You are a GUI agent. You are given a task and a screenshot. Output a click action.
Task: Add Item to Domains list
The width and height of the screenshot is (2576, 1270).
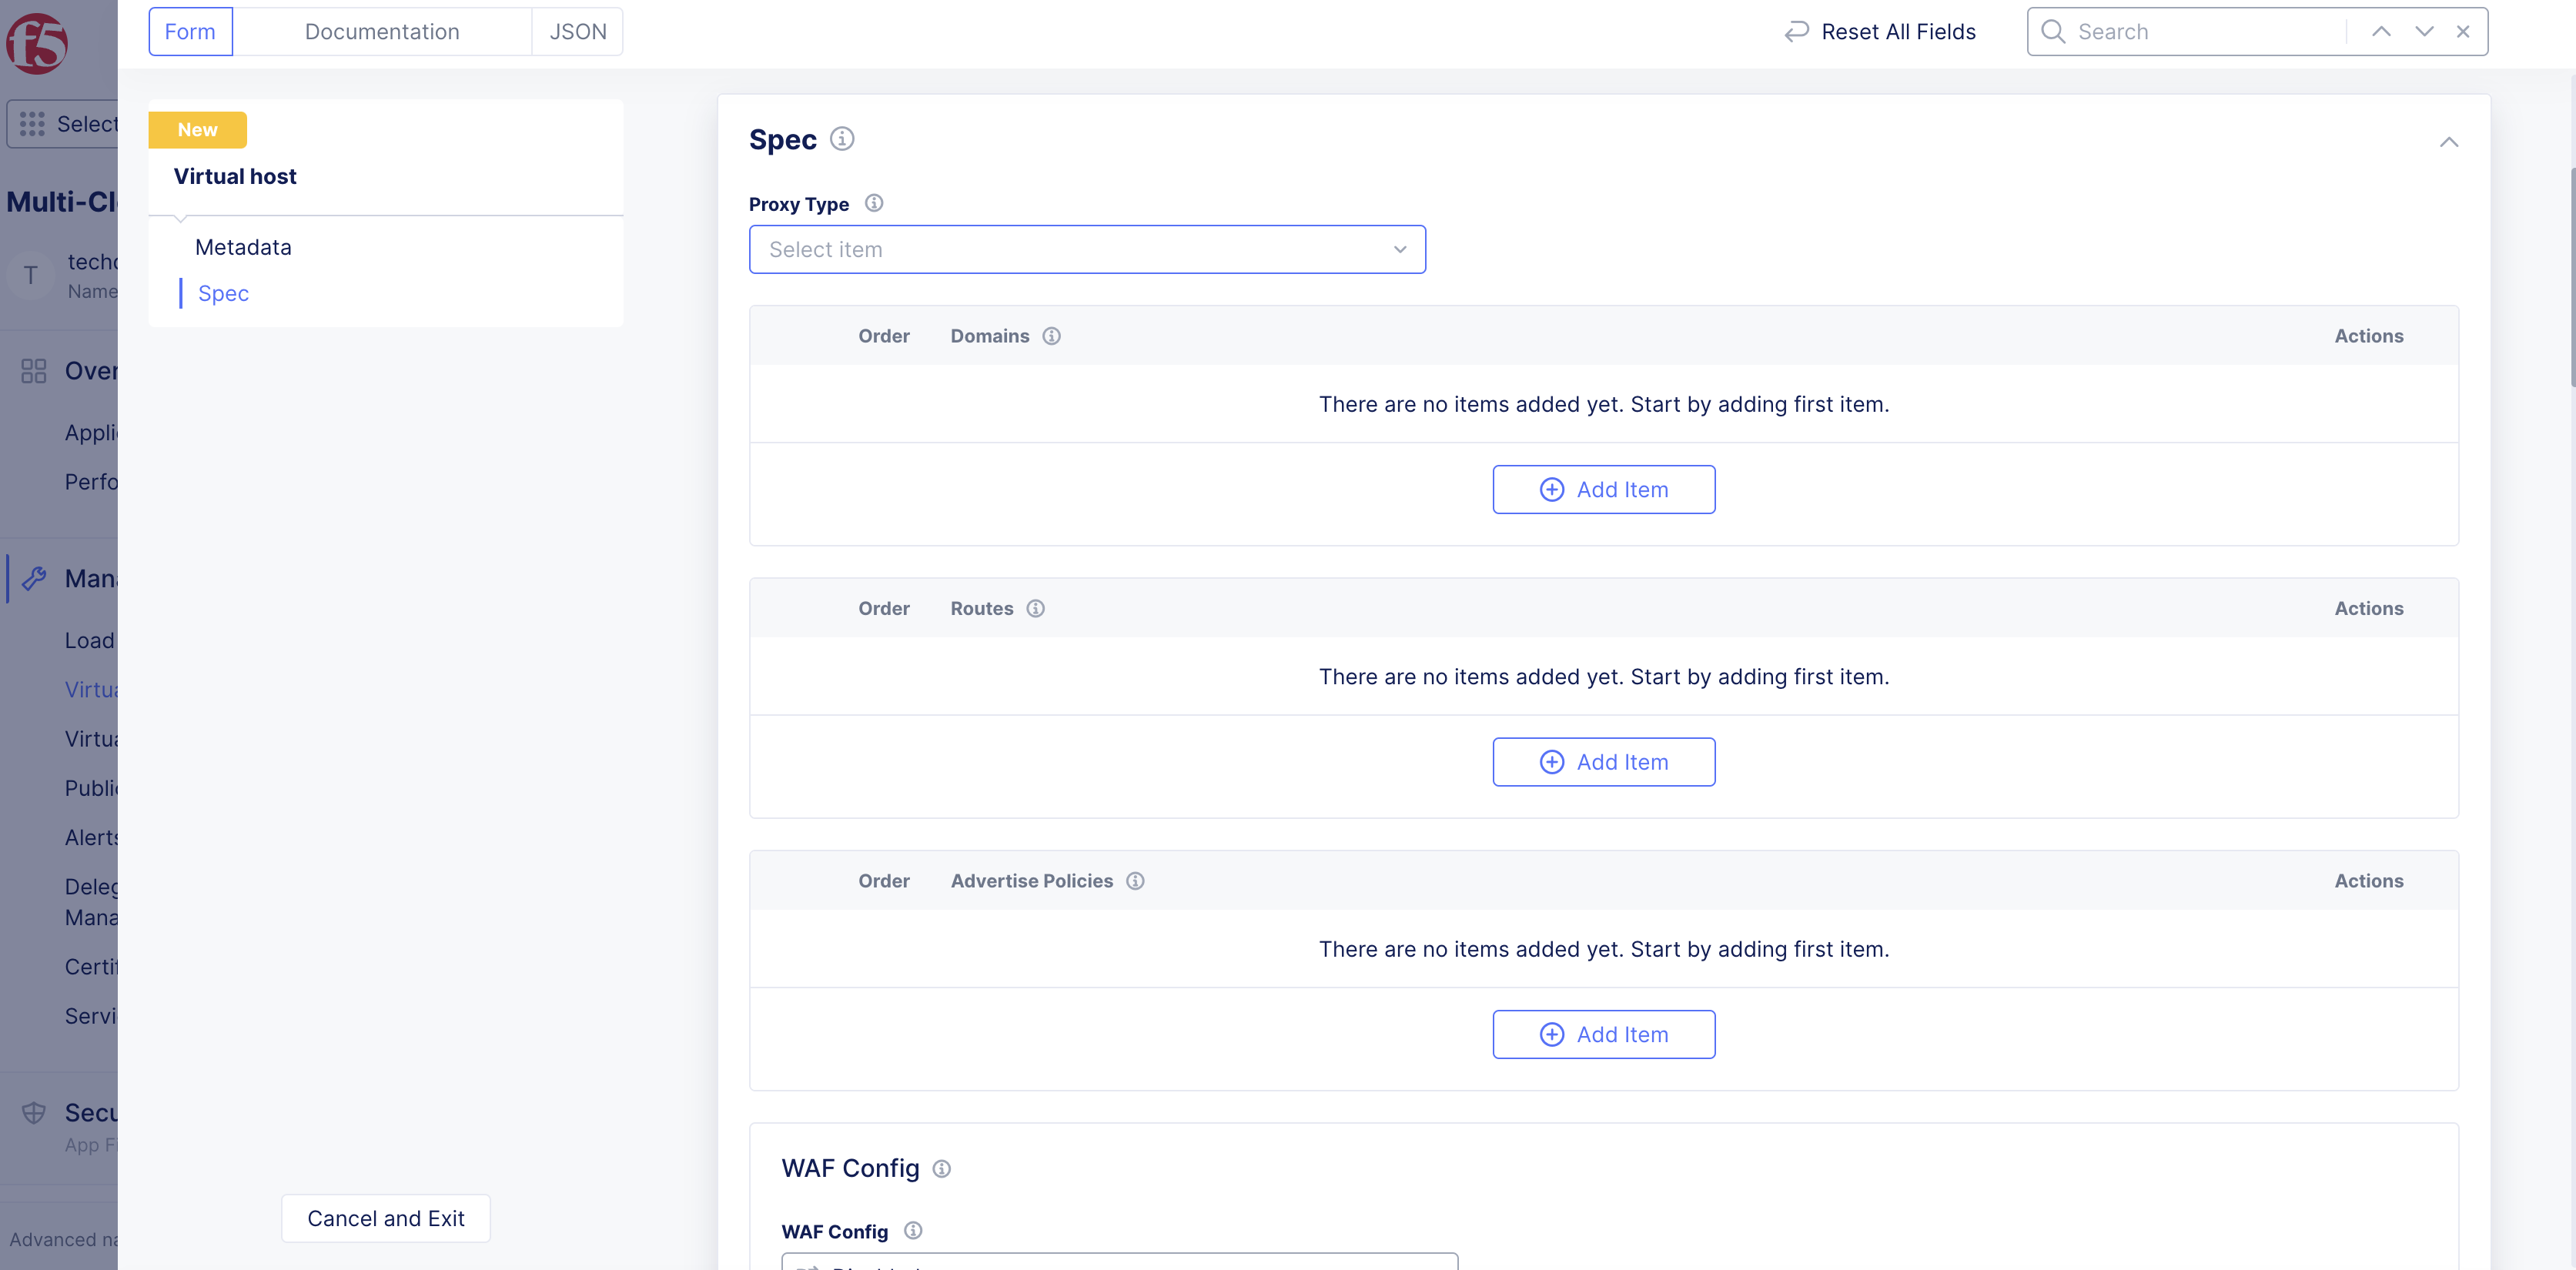[x=1603, y=490]
